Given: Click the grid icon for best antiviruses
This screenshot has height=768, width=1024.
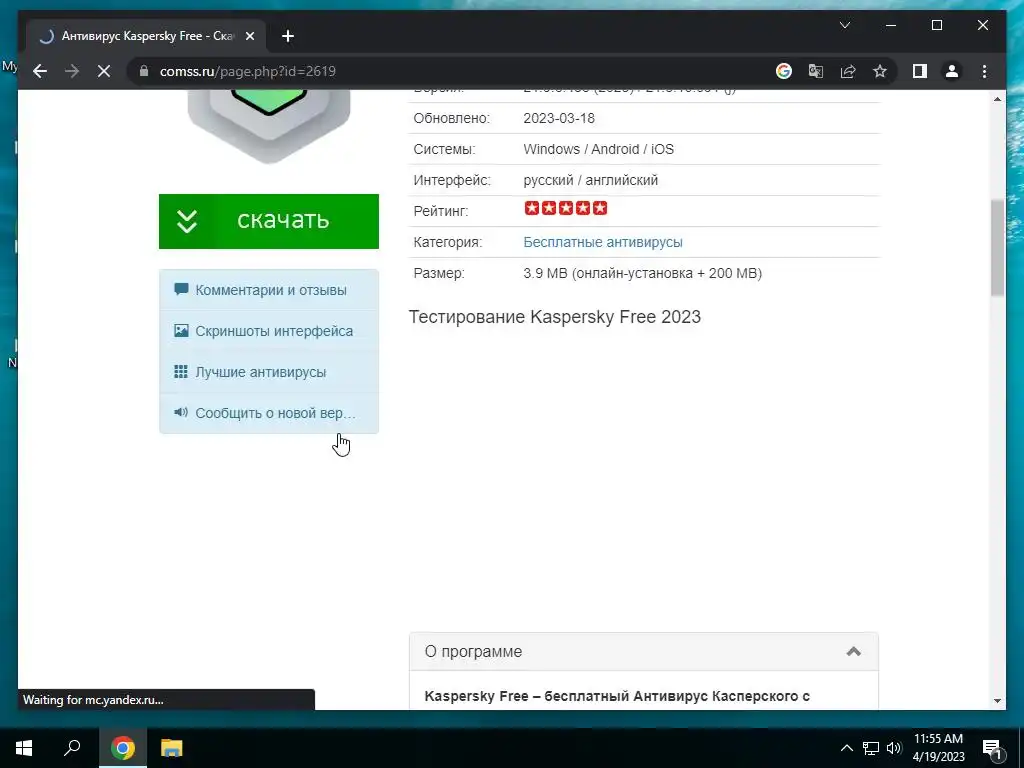Looking at the screenshot, I should click(x=181, y=372).
